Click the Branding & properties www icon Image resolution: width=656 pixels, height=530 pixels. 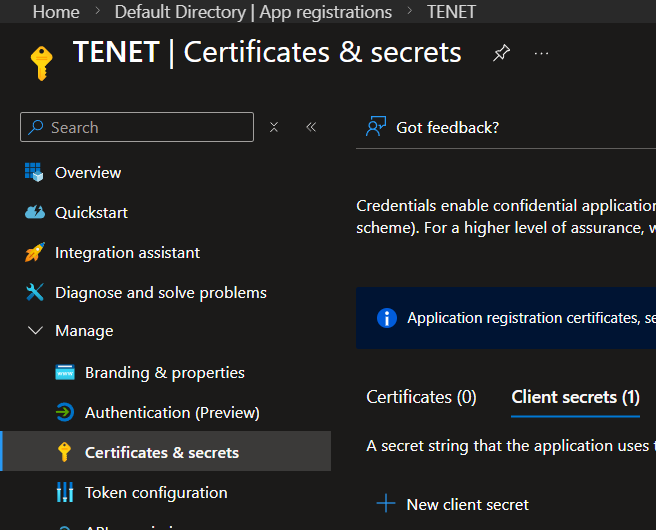65,372
